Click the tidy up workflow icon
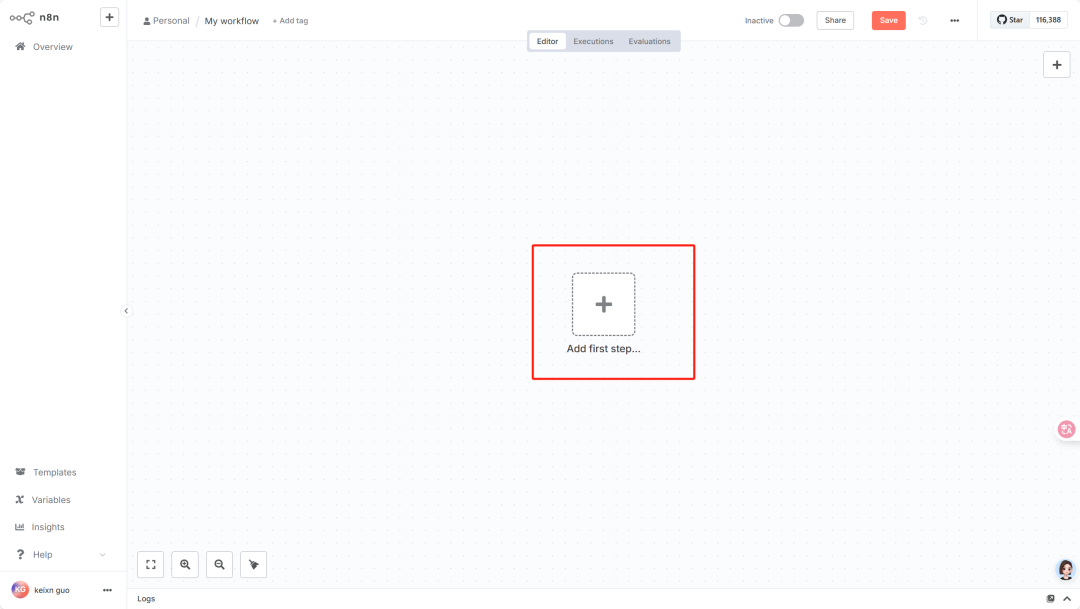1080x609 pixels. (253, 564)
